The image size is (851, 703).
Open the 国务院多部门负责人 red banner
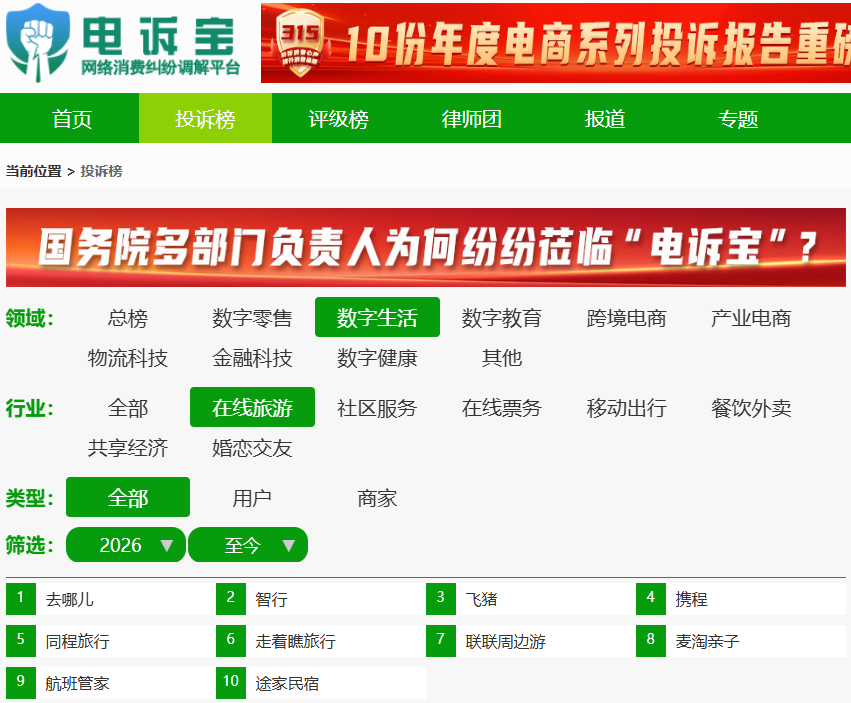[426, 247]
